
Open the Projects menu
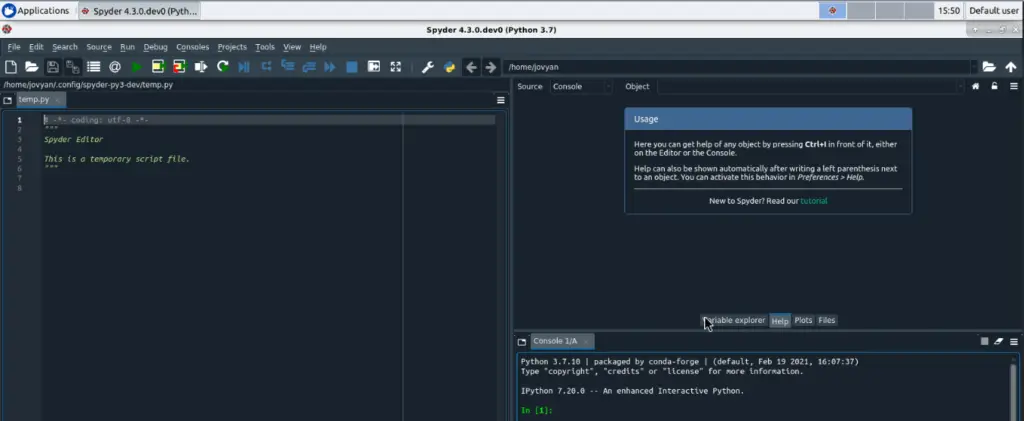click(x=232, y=47)
